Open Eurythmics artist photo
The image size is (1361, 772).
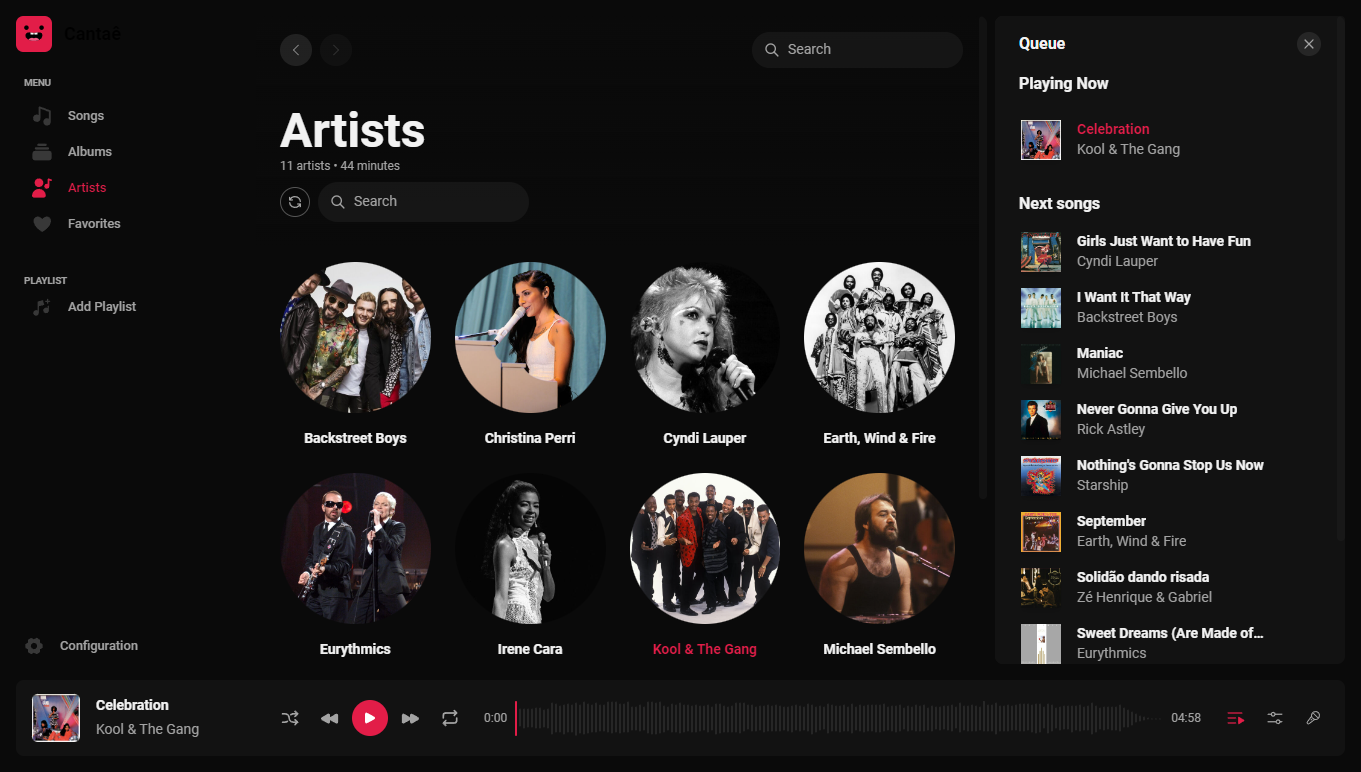pos(355,549)
